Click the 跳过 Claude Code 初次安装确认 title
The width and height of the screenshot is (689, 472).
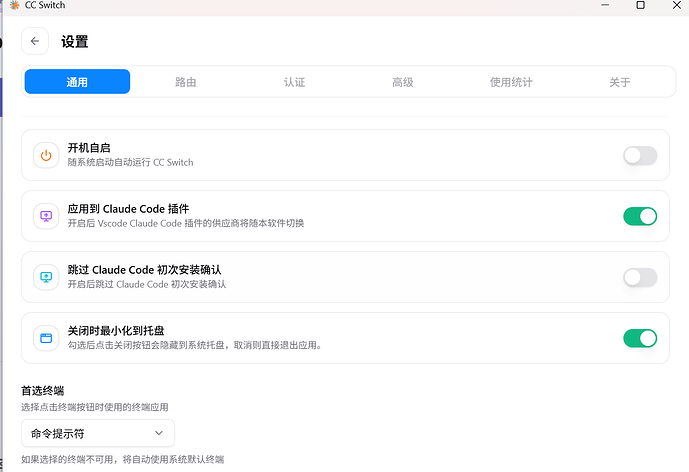point(145,269)
